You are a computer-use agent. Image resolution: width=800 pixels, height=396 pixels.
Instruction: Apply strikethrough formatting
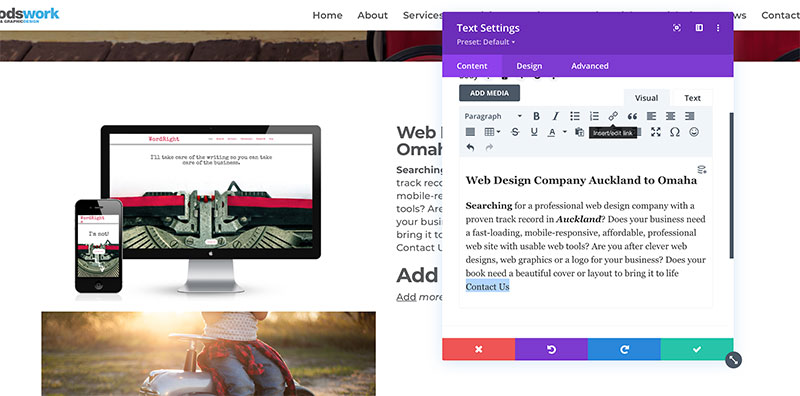click(515, 132)
